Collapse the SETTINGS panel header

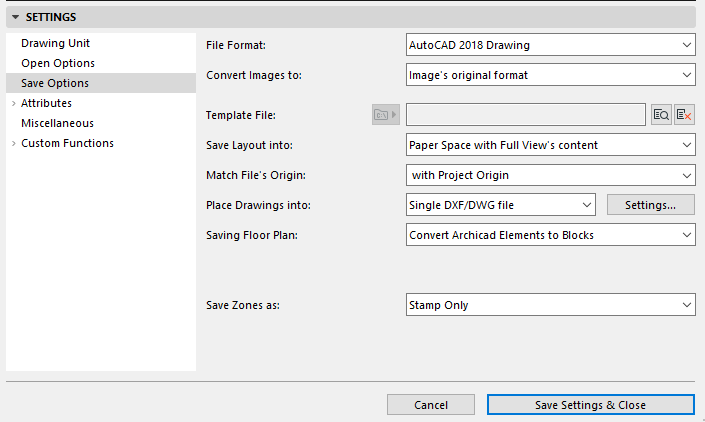16,17
